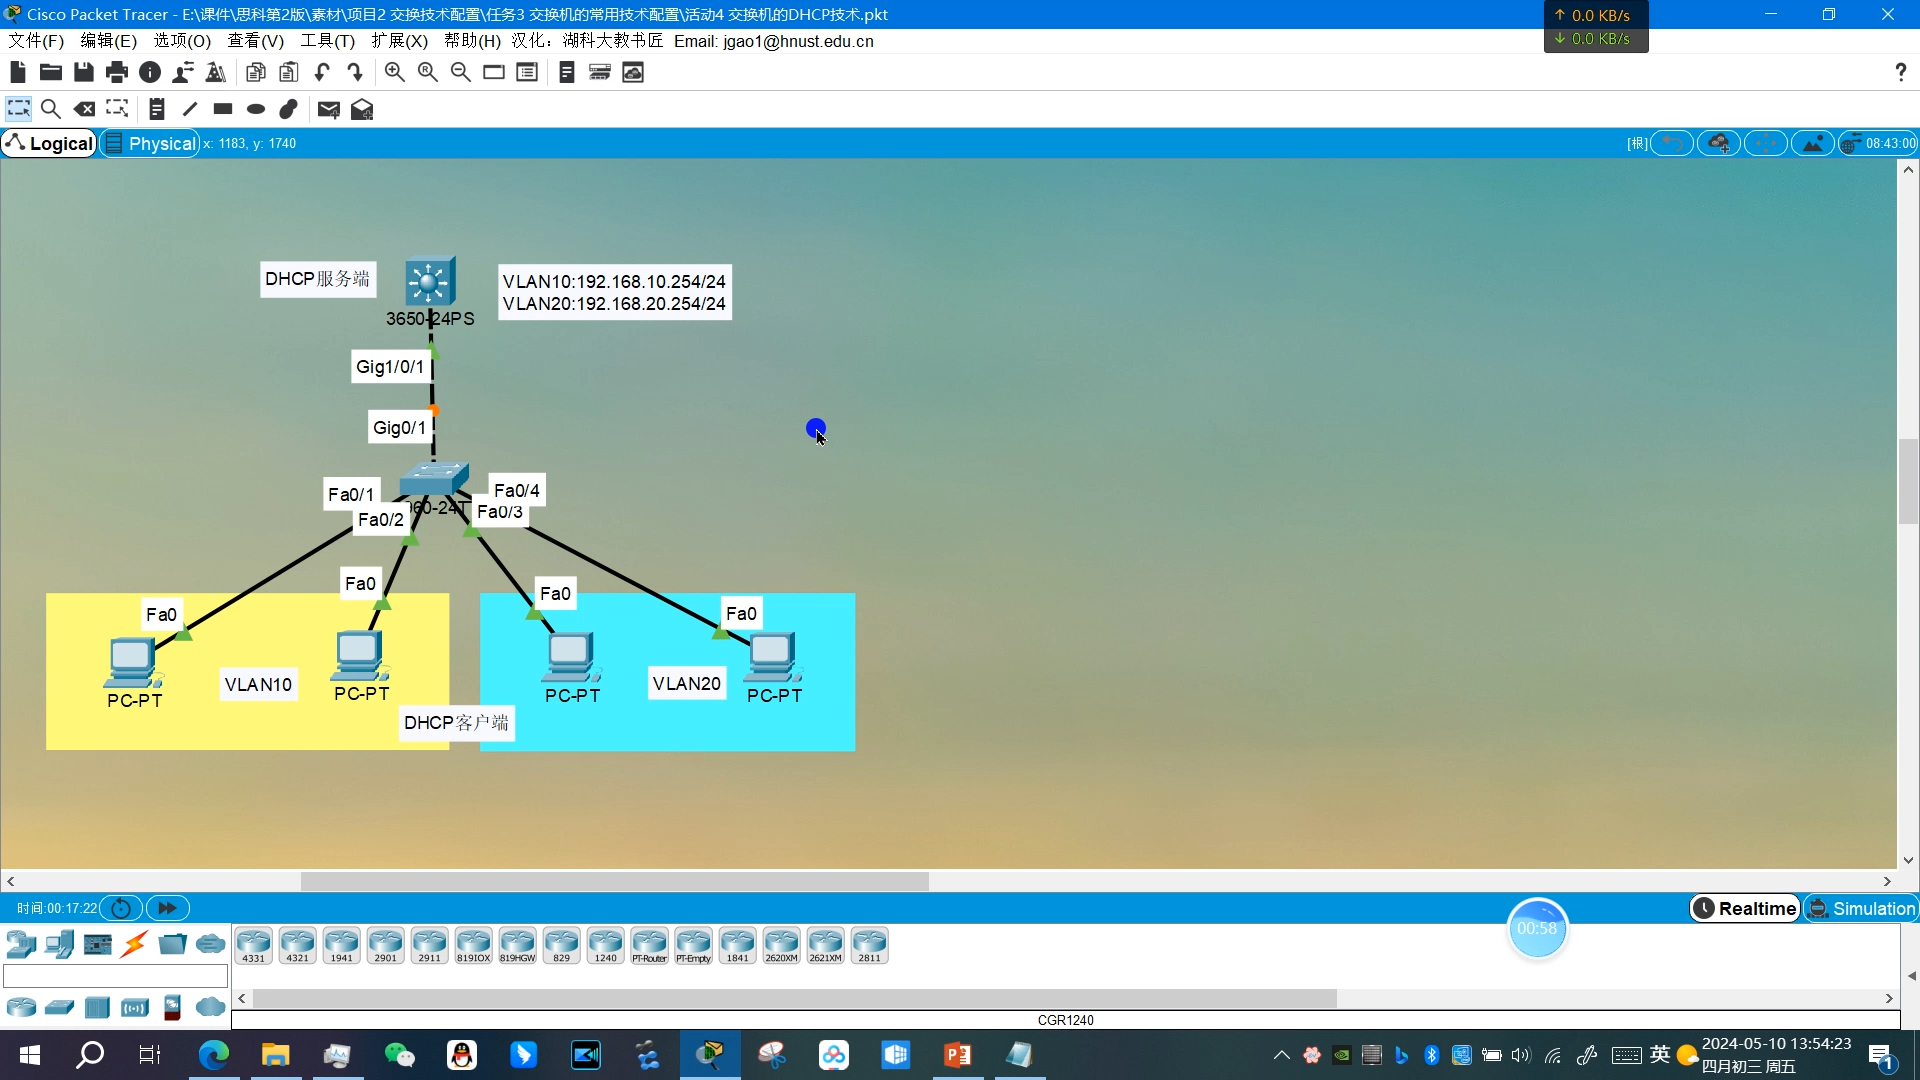
Task: Select the Delete tool icon
Action: (x=85, y=109)
